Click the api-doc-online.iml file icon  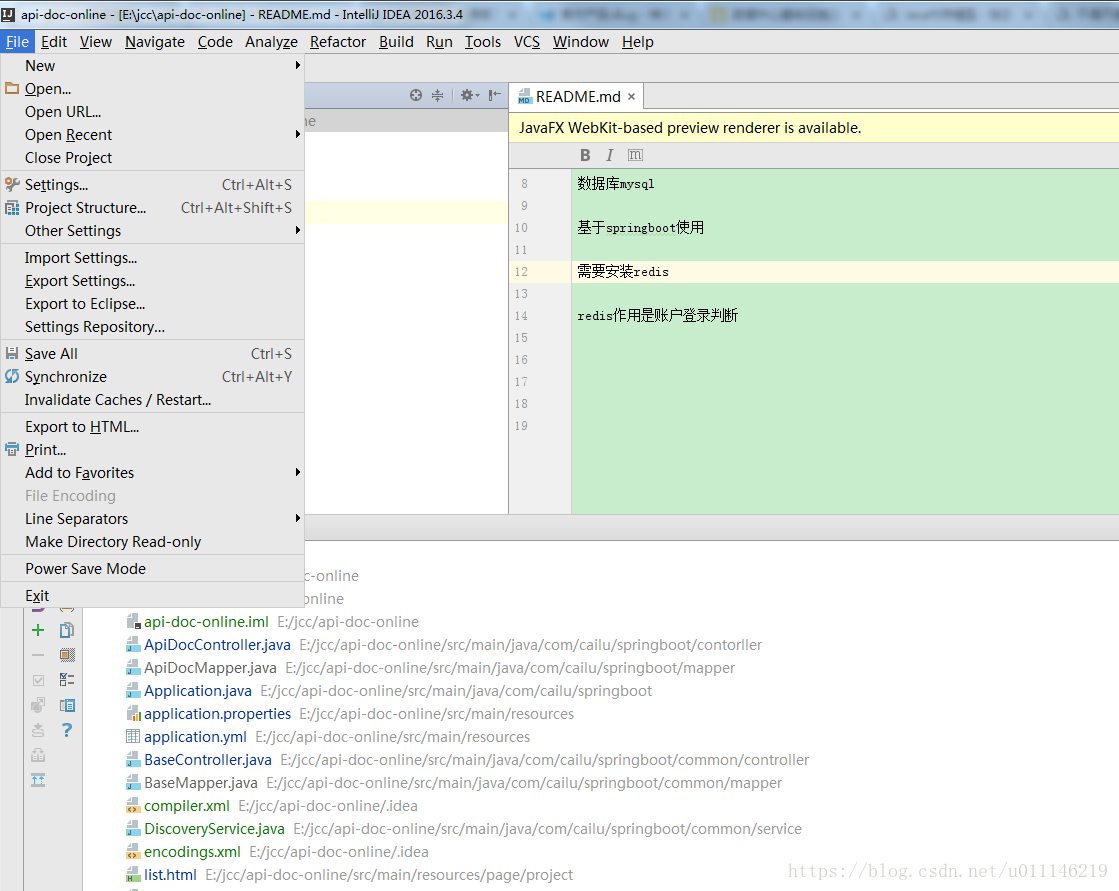(133, 621)
